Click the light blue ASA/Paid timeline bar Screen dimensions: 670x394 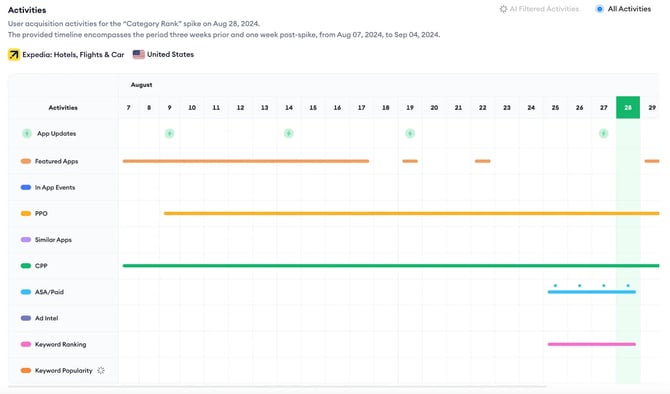592,292
